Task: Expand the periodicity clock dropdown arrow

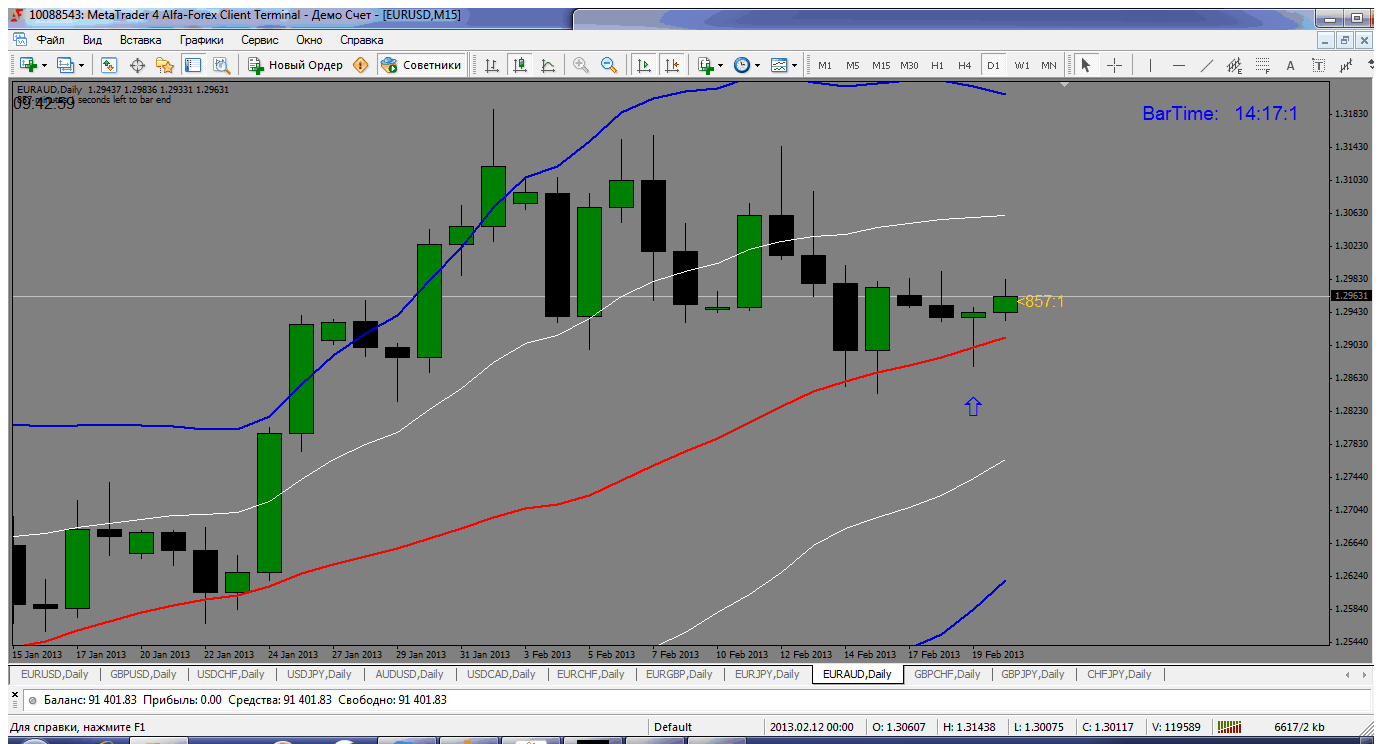Action: coord(757,65)
